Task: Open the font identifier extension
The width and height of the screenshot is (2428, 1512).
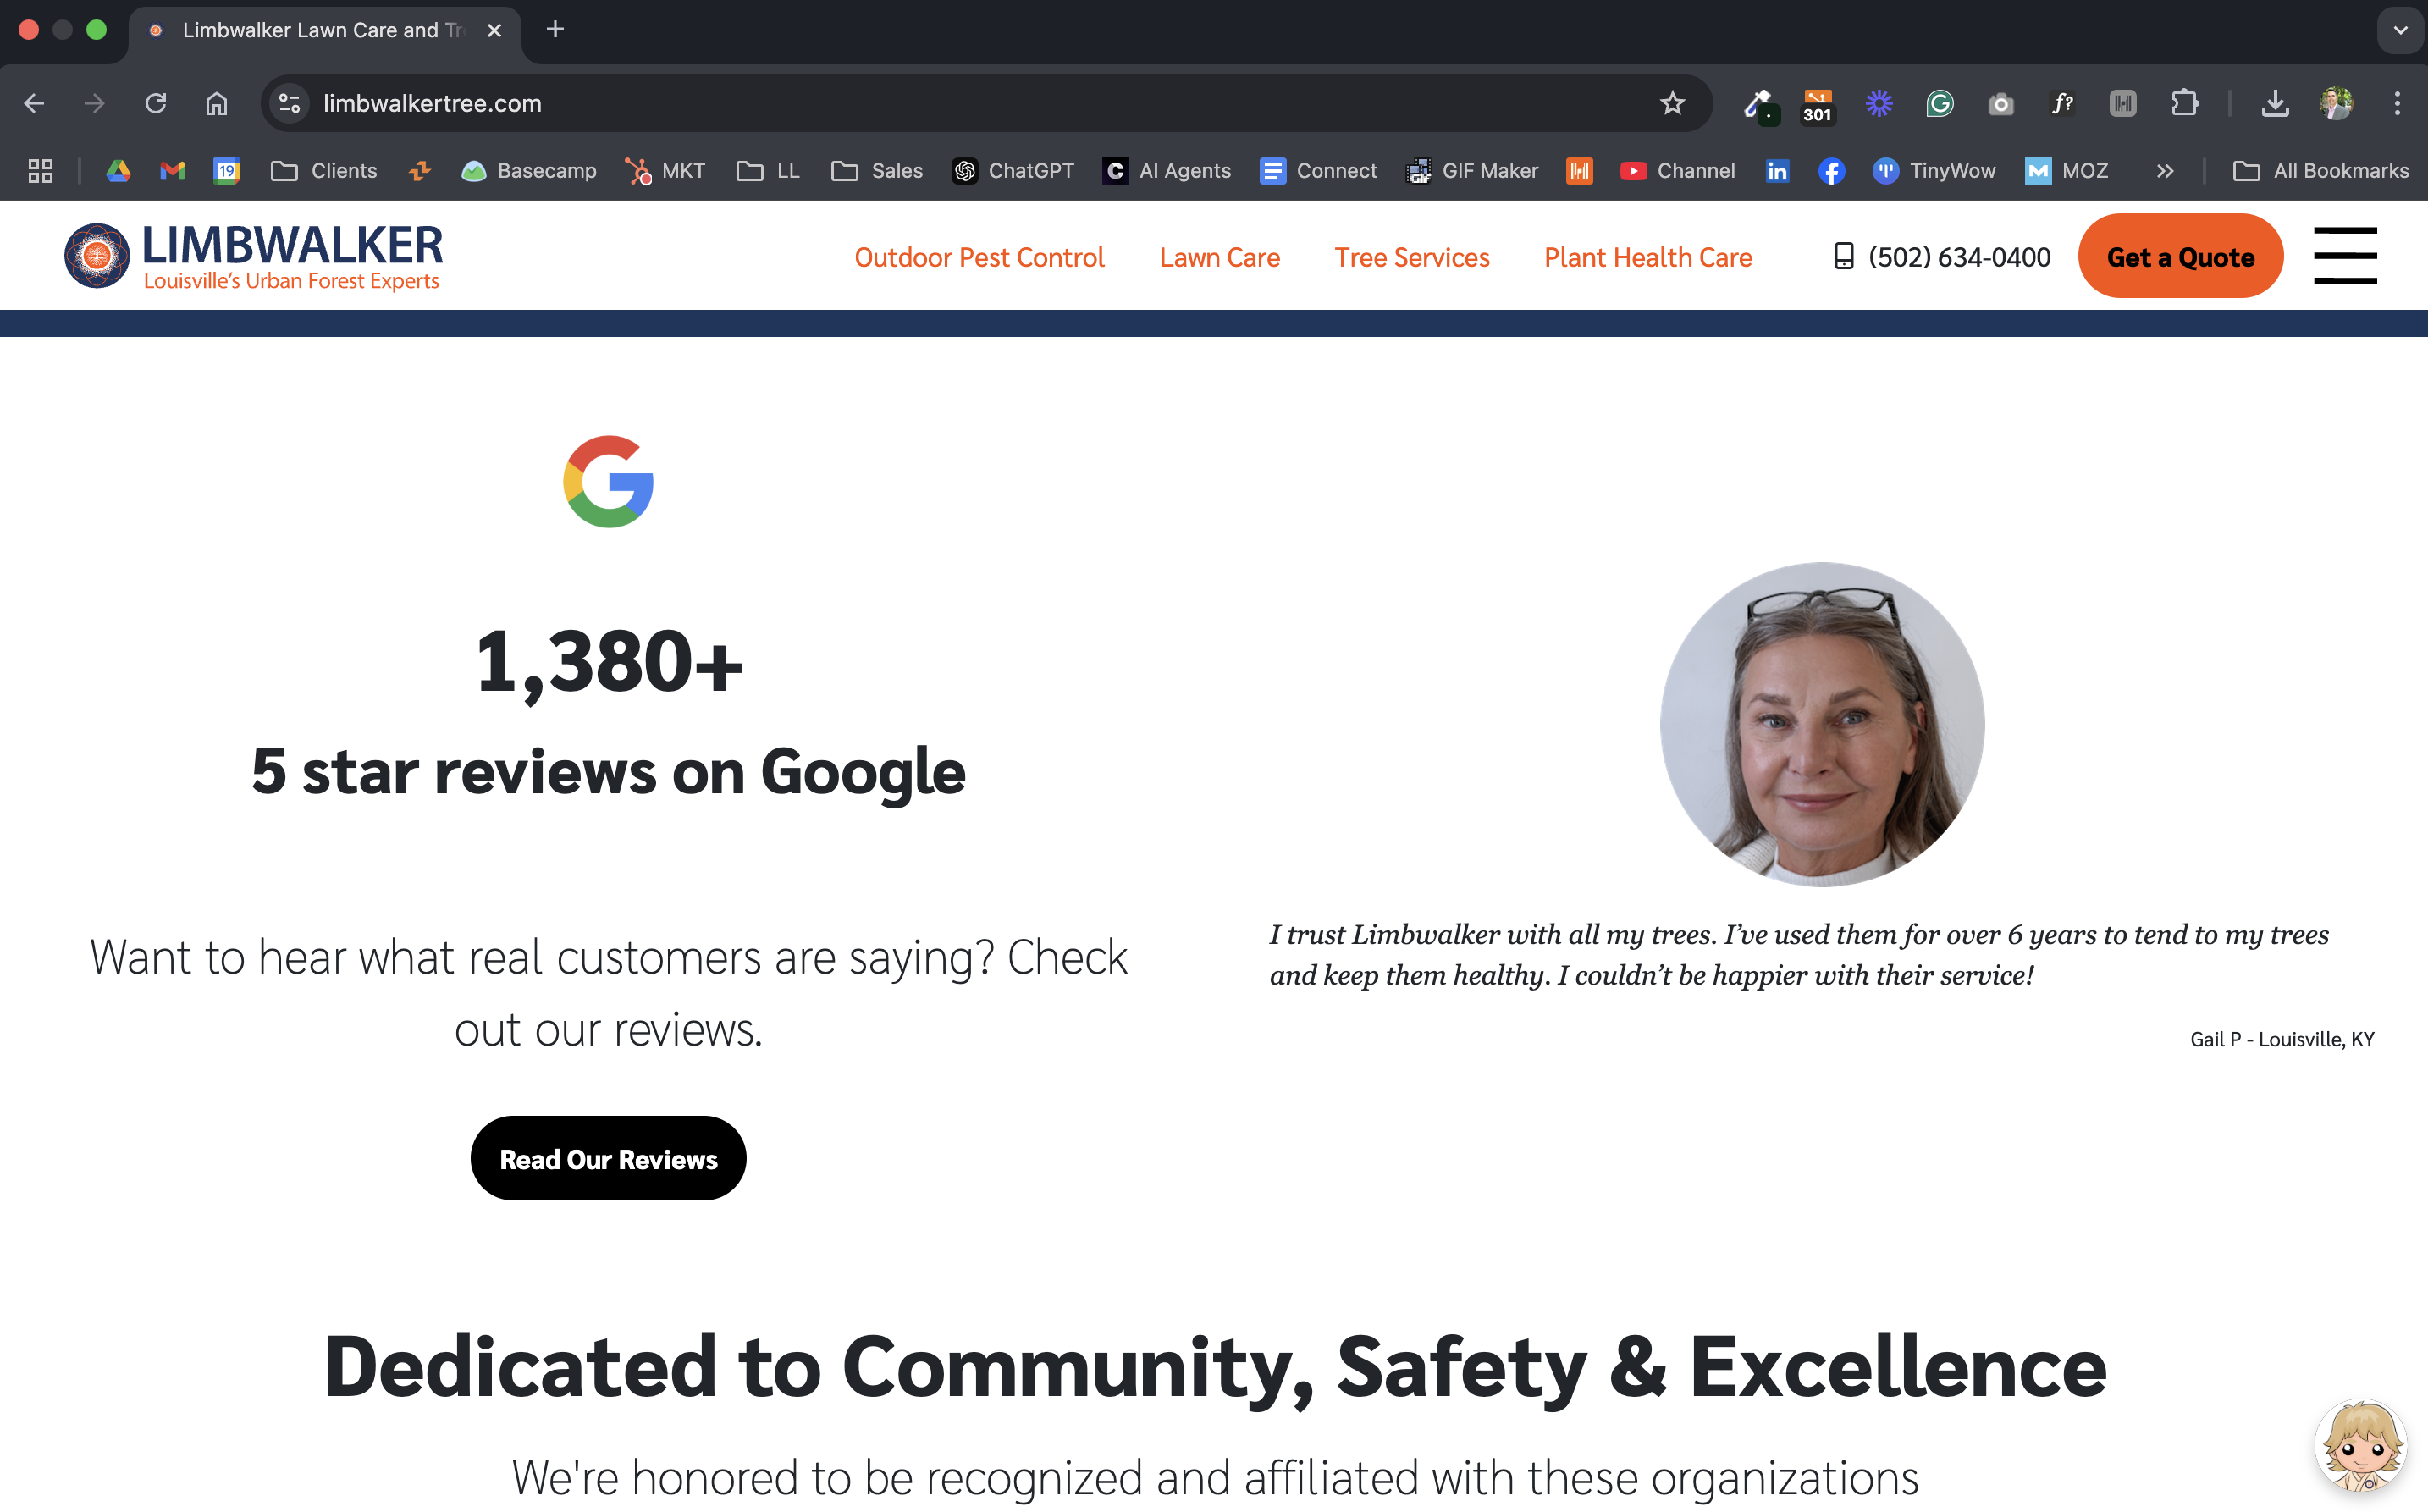Action: coord(2062,103)
